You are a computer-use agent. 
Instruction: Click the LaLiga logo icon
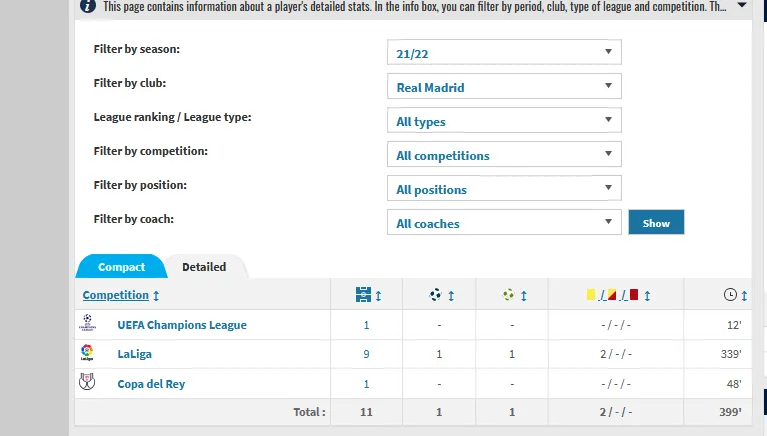point(87,353)
